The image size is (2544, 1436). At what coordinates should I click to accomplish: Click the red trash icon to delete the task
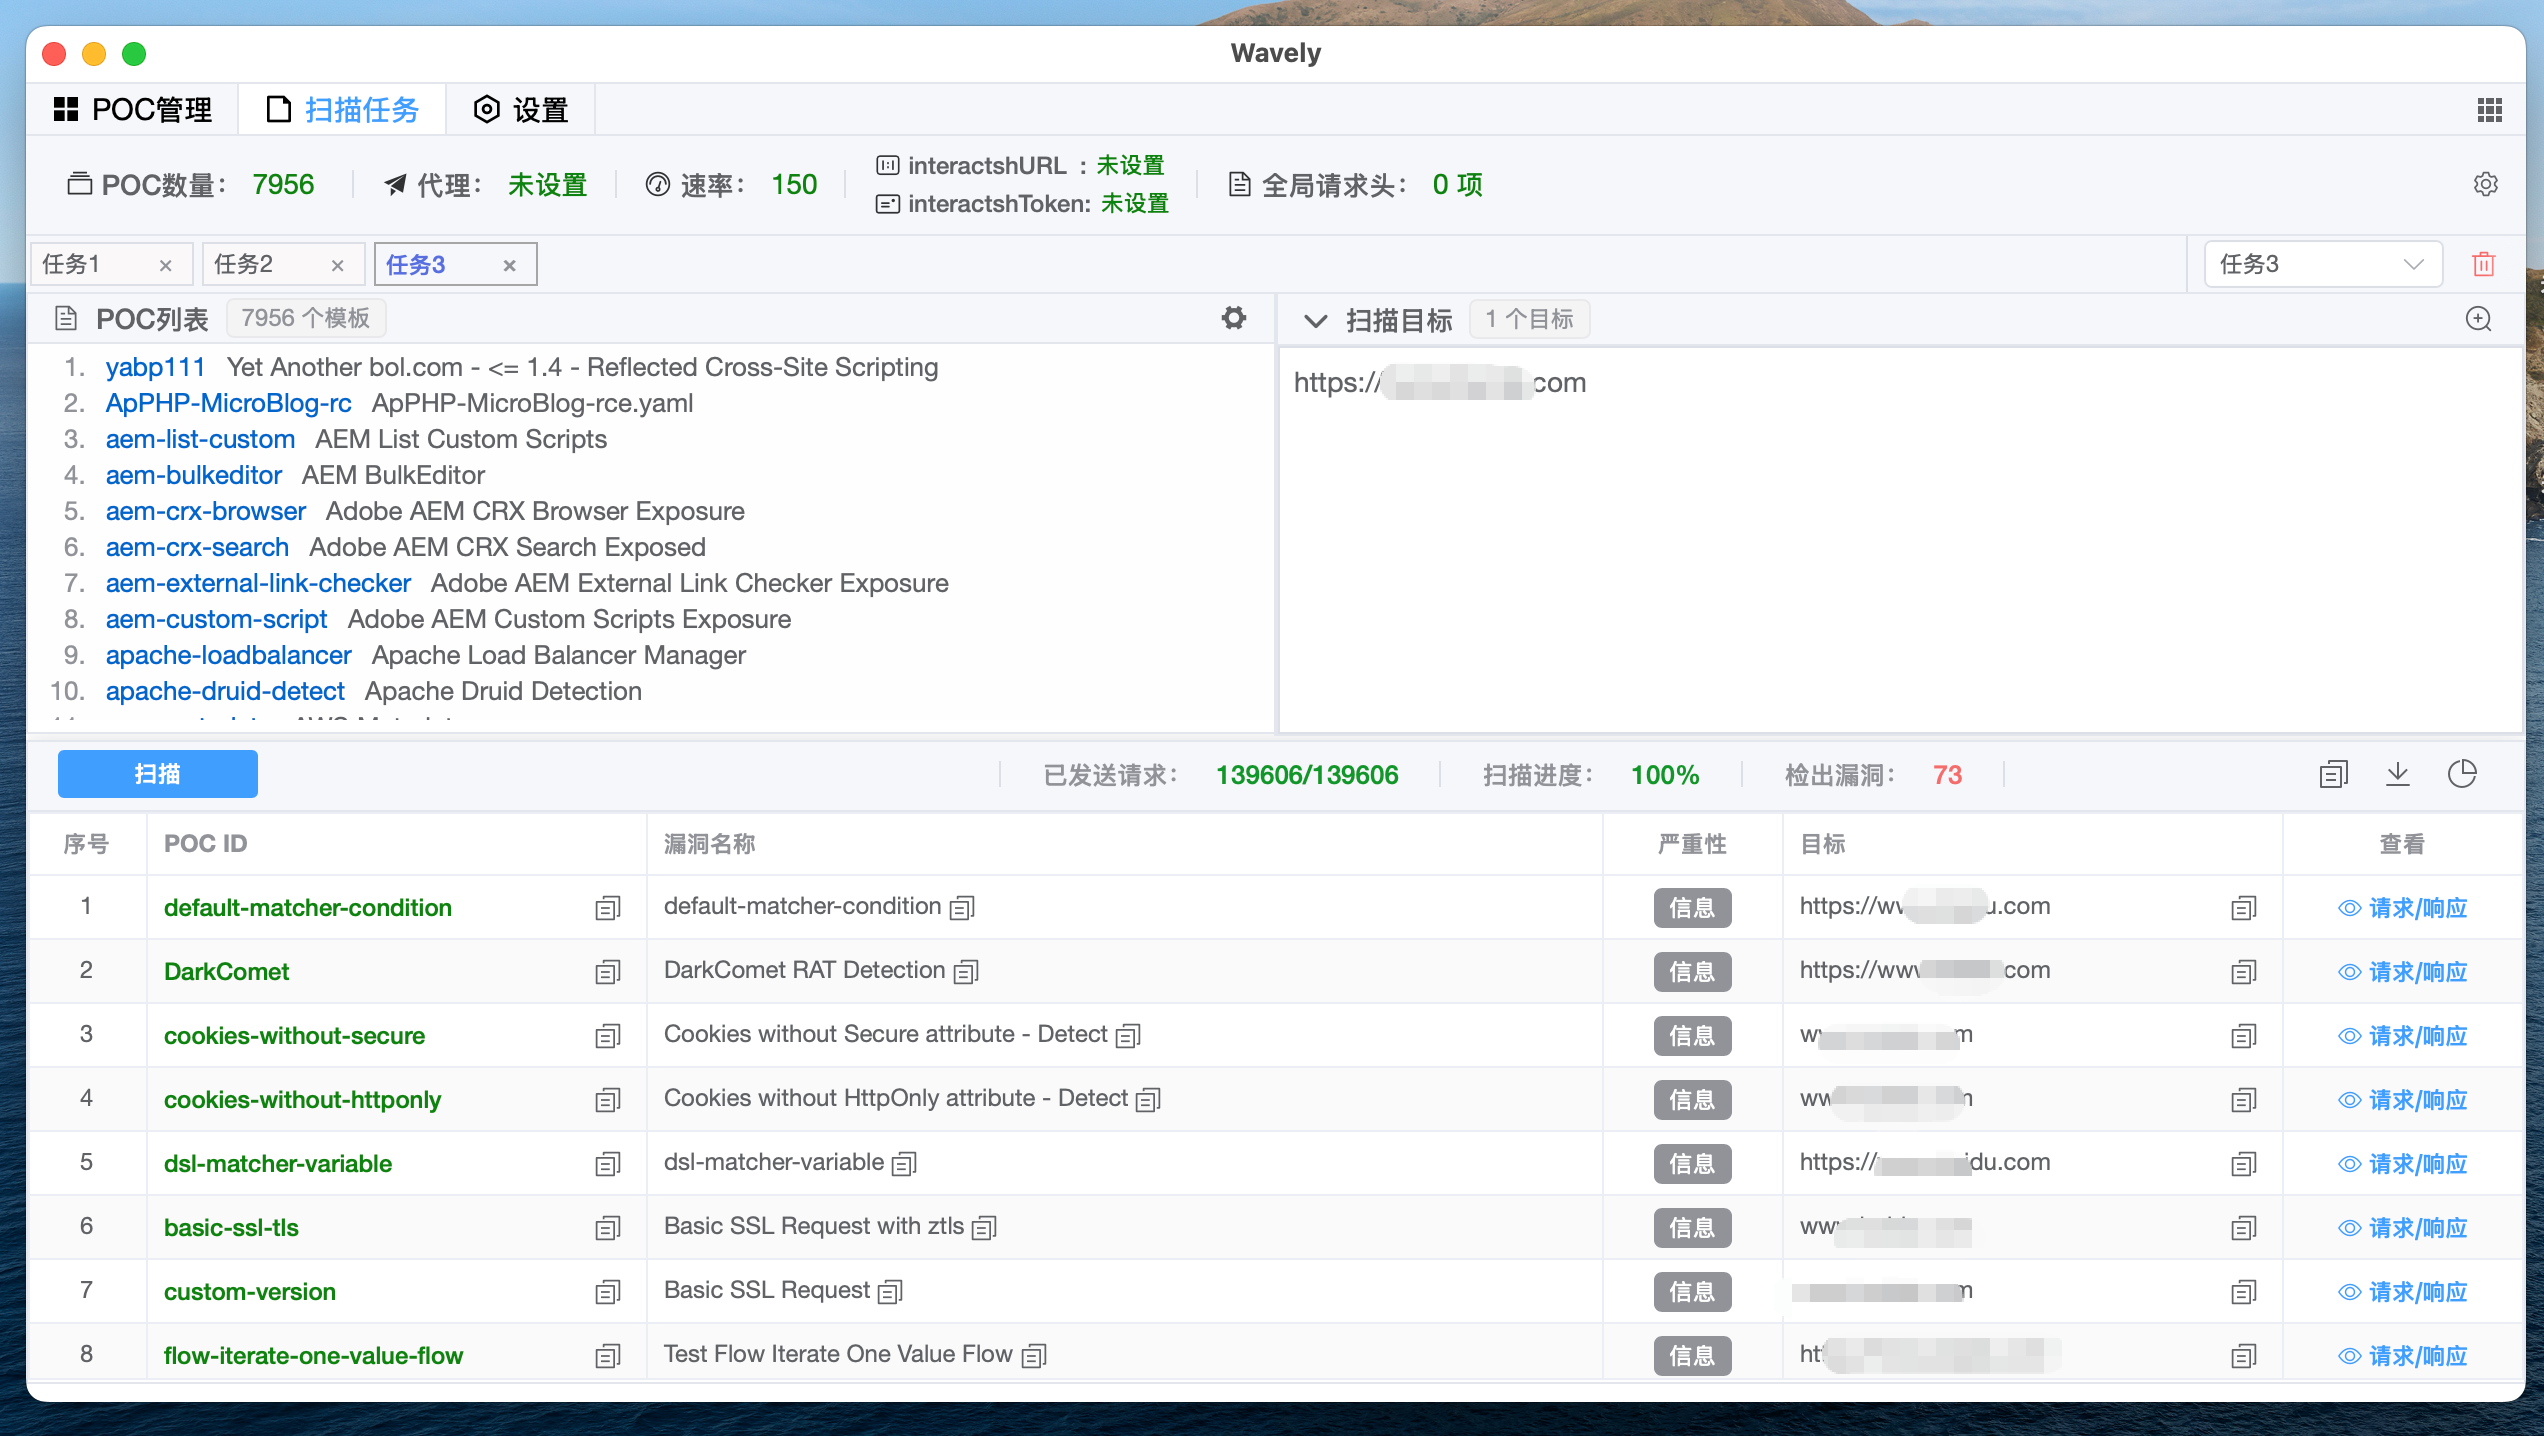tap(2484, 264)
